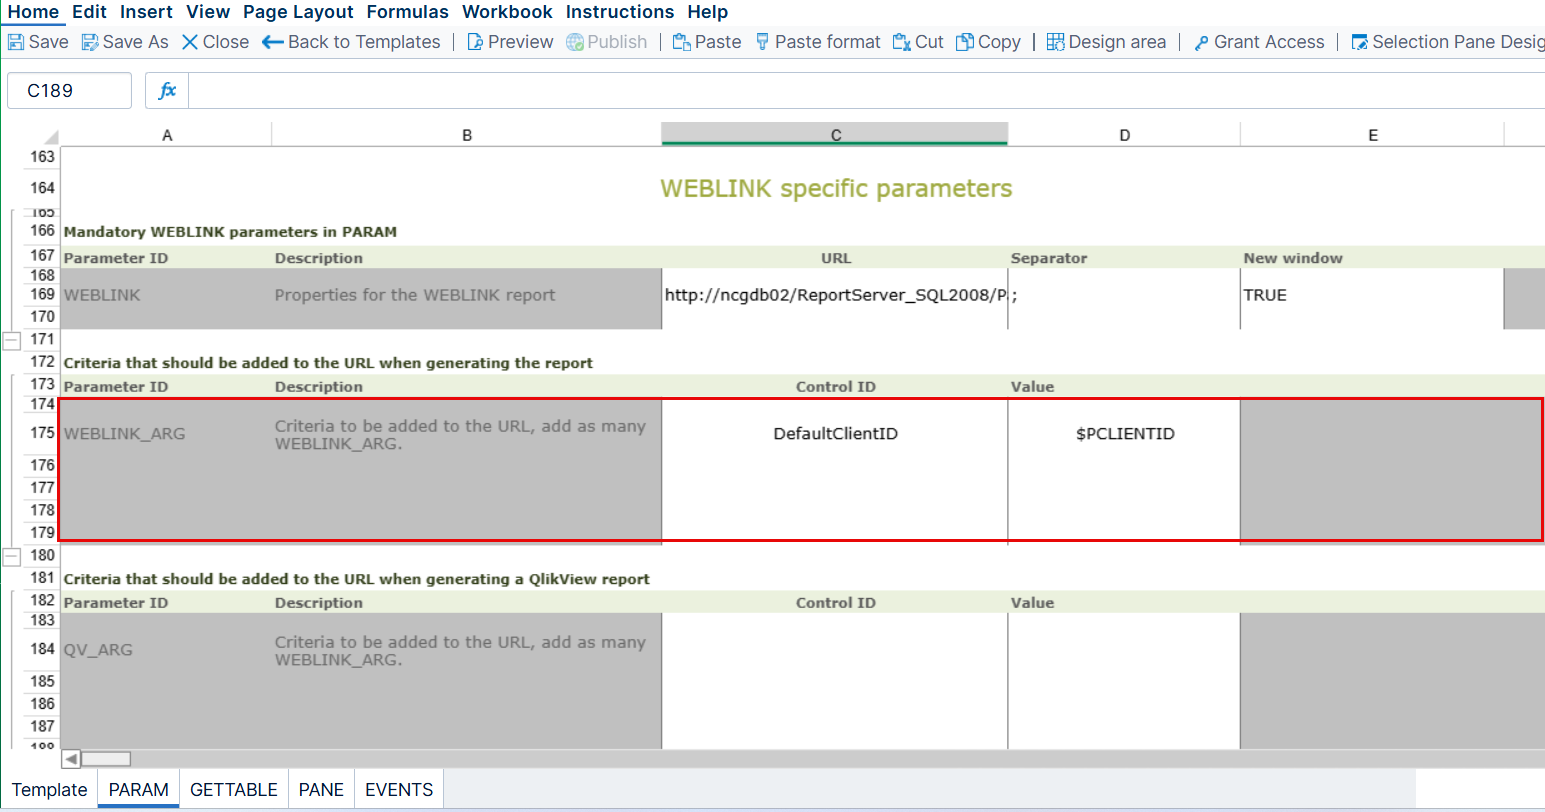Viewport: 1545px width, 812px height.
Task: Open the Insert menu
Action: 146,12
